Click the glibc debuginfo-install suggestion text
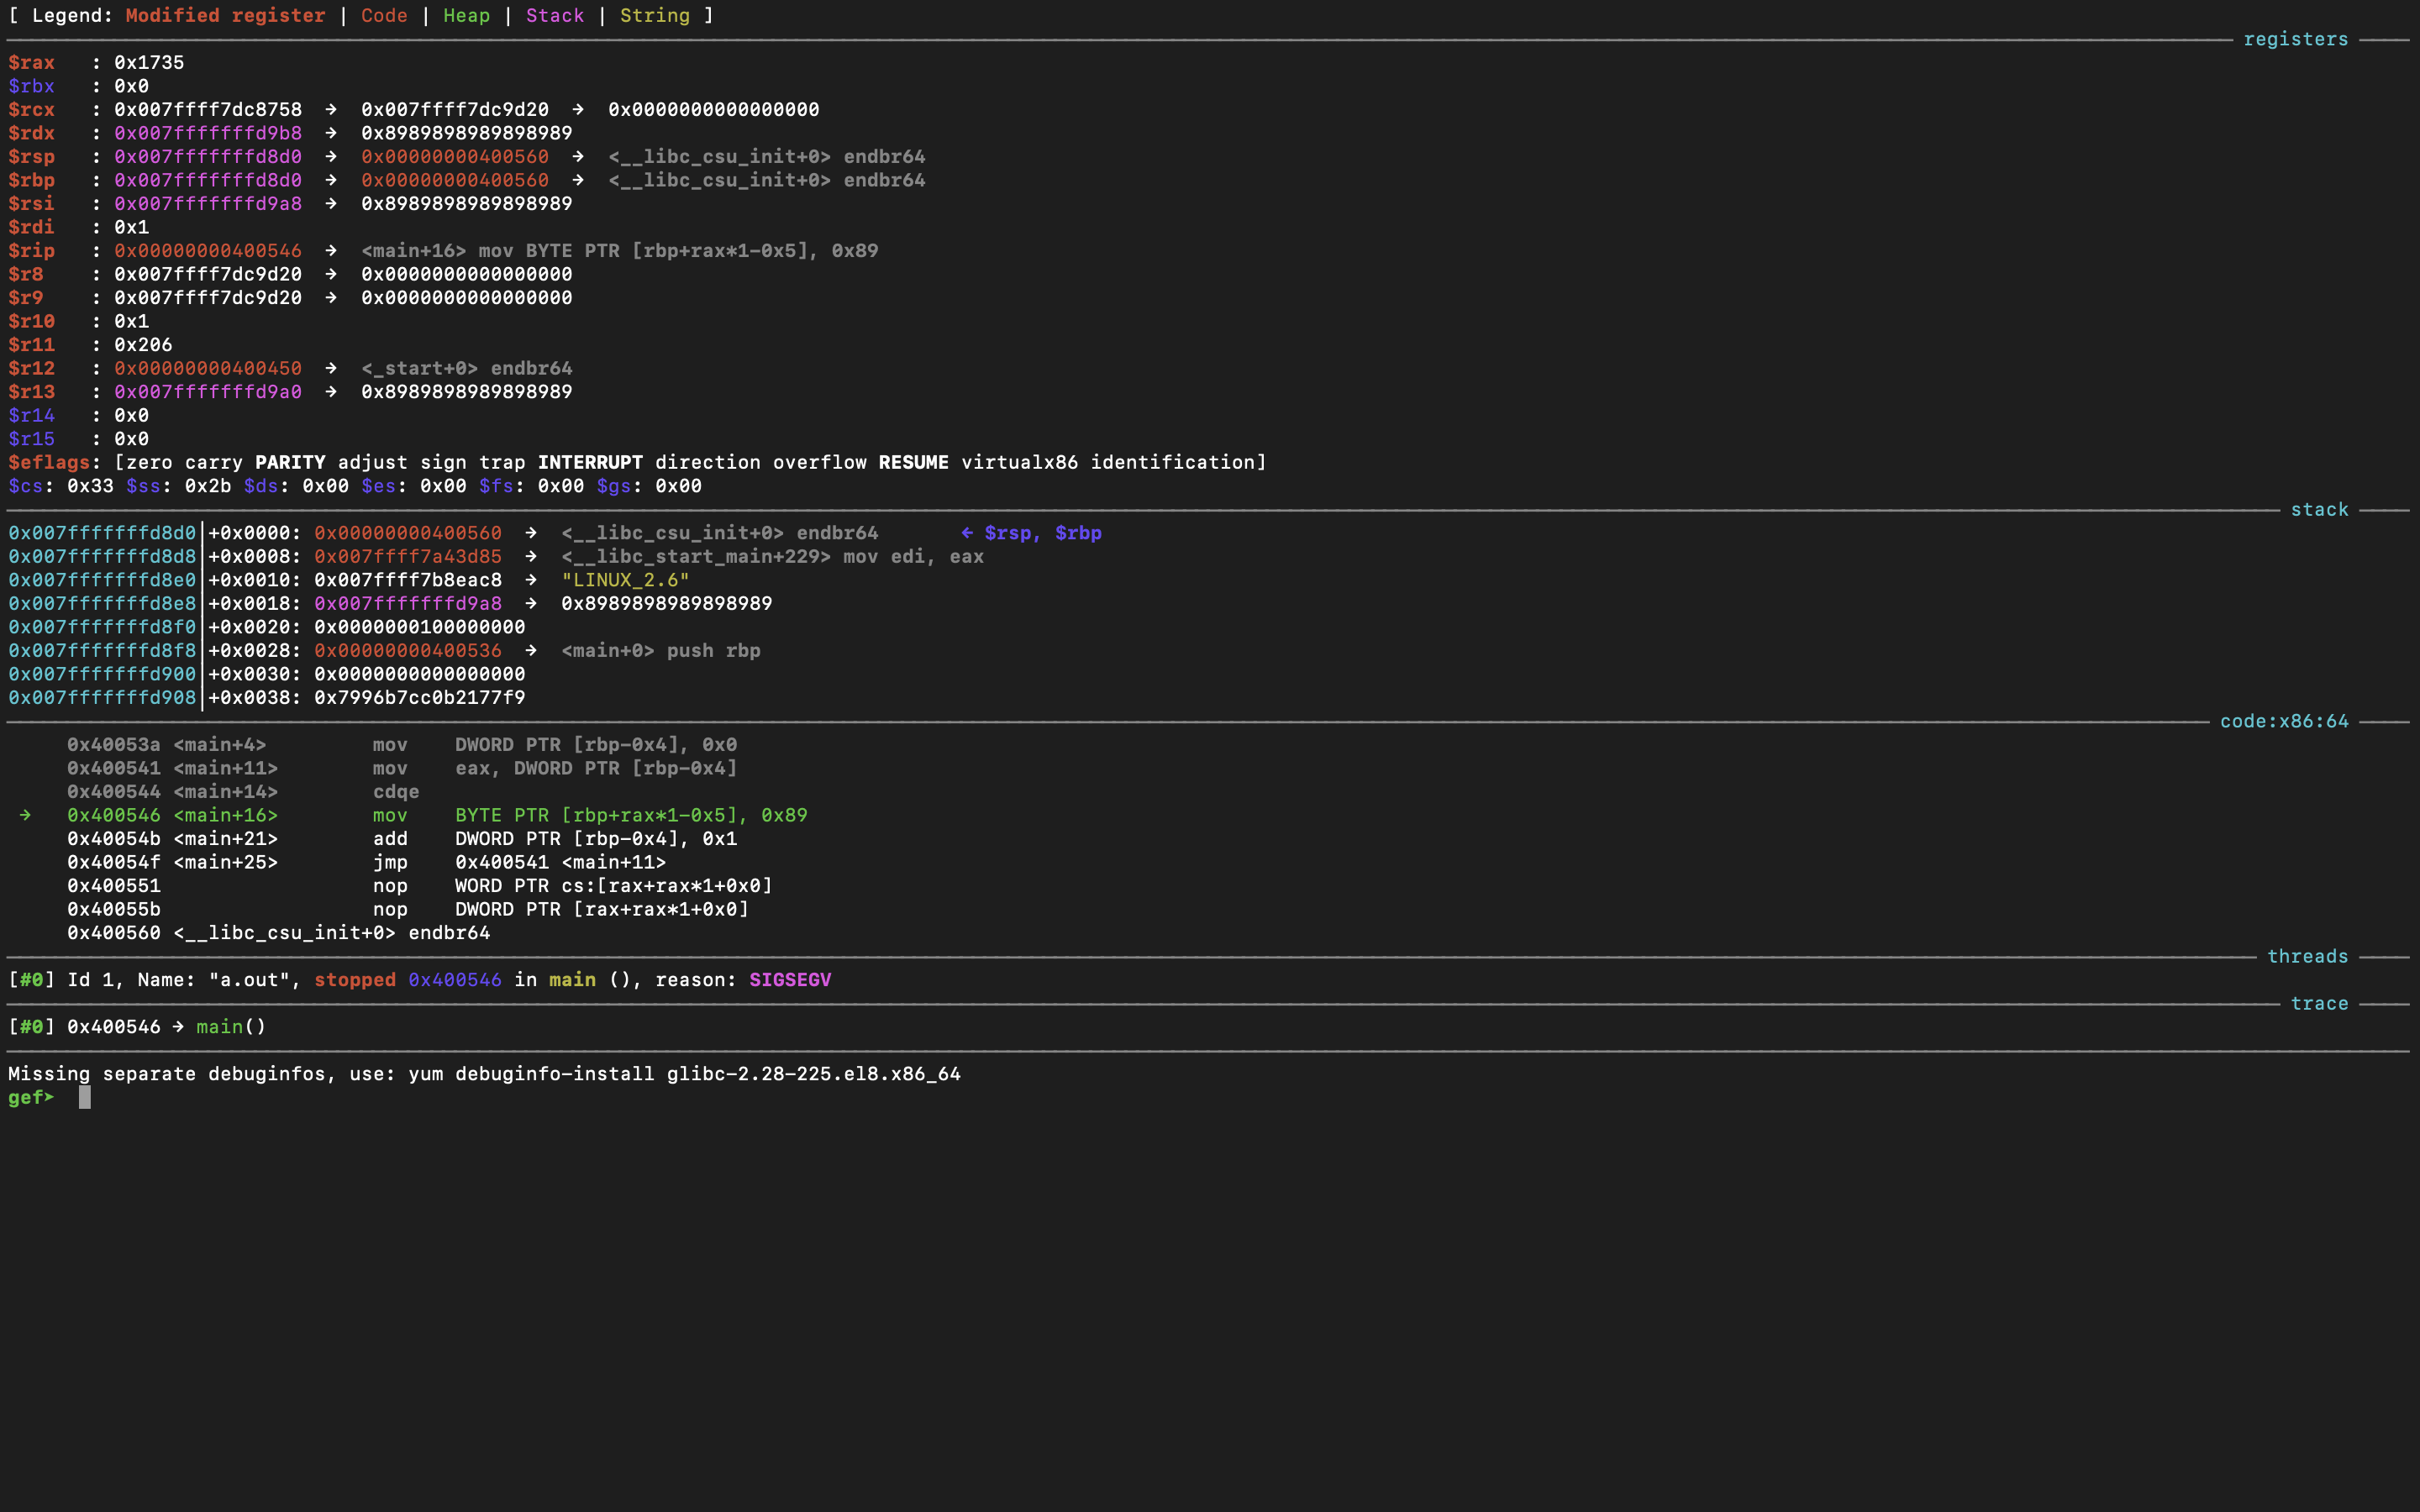This screenshot has width=2420, height=1512. tap(483, 1073)
